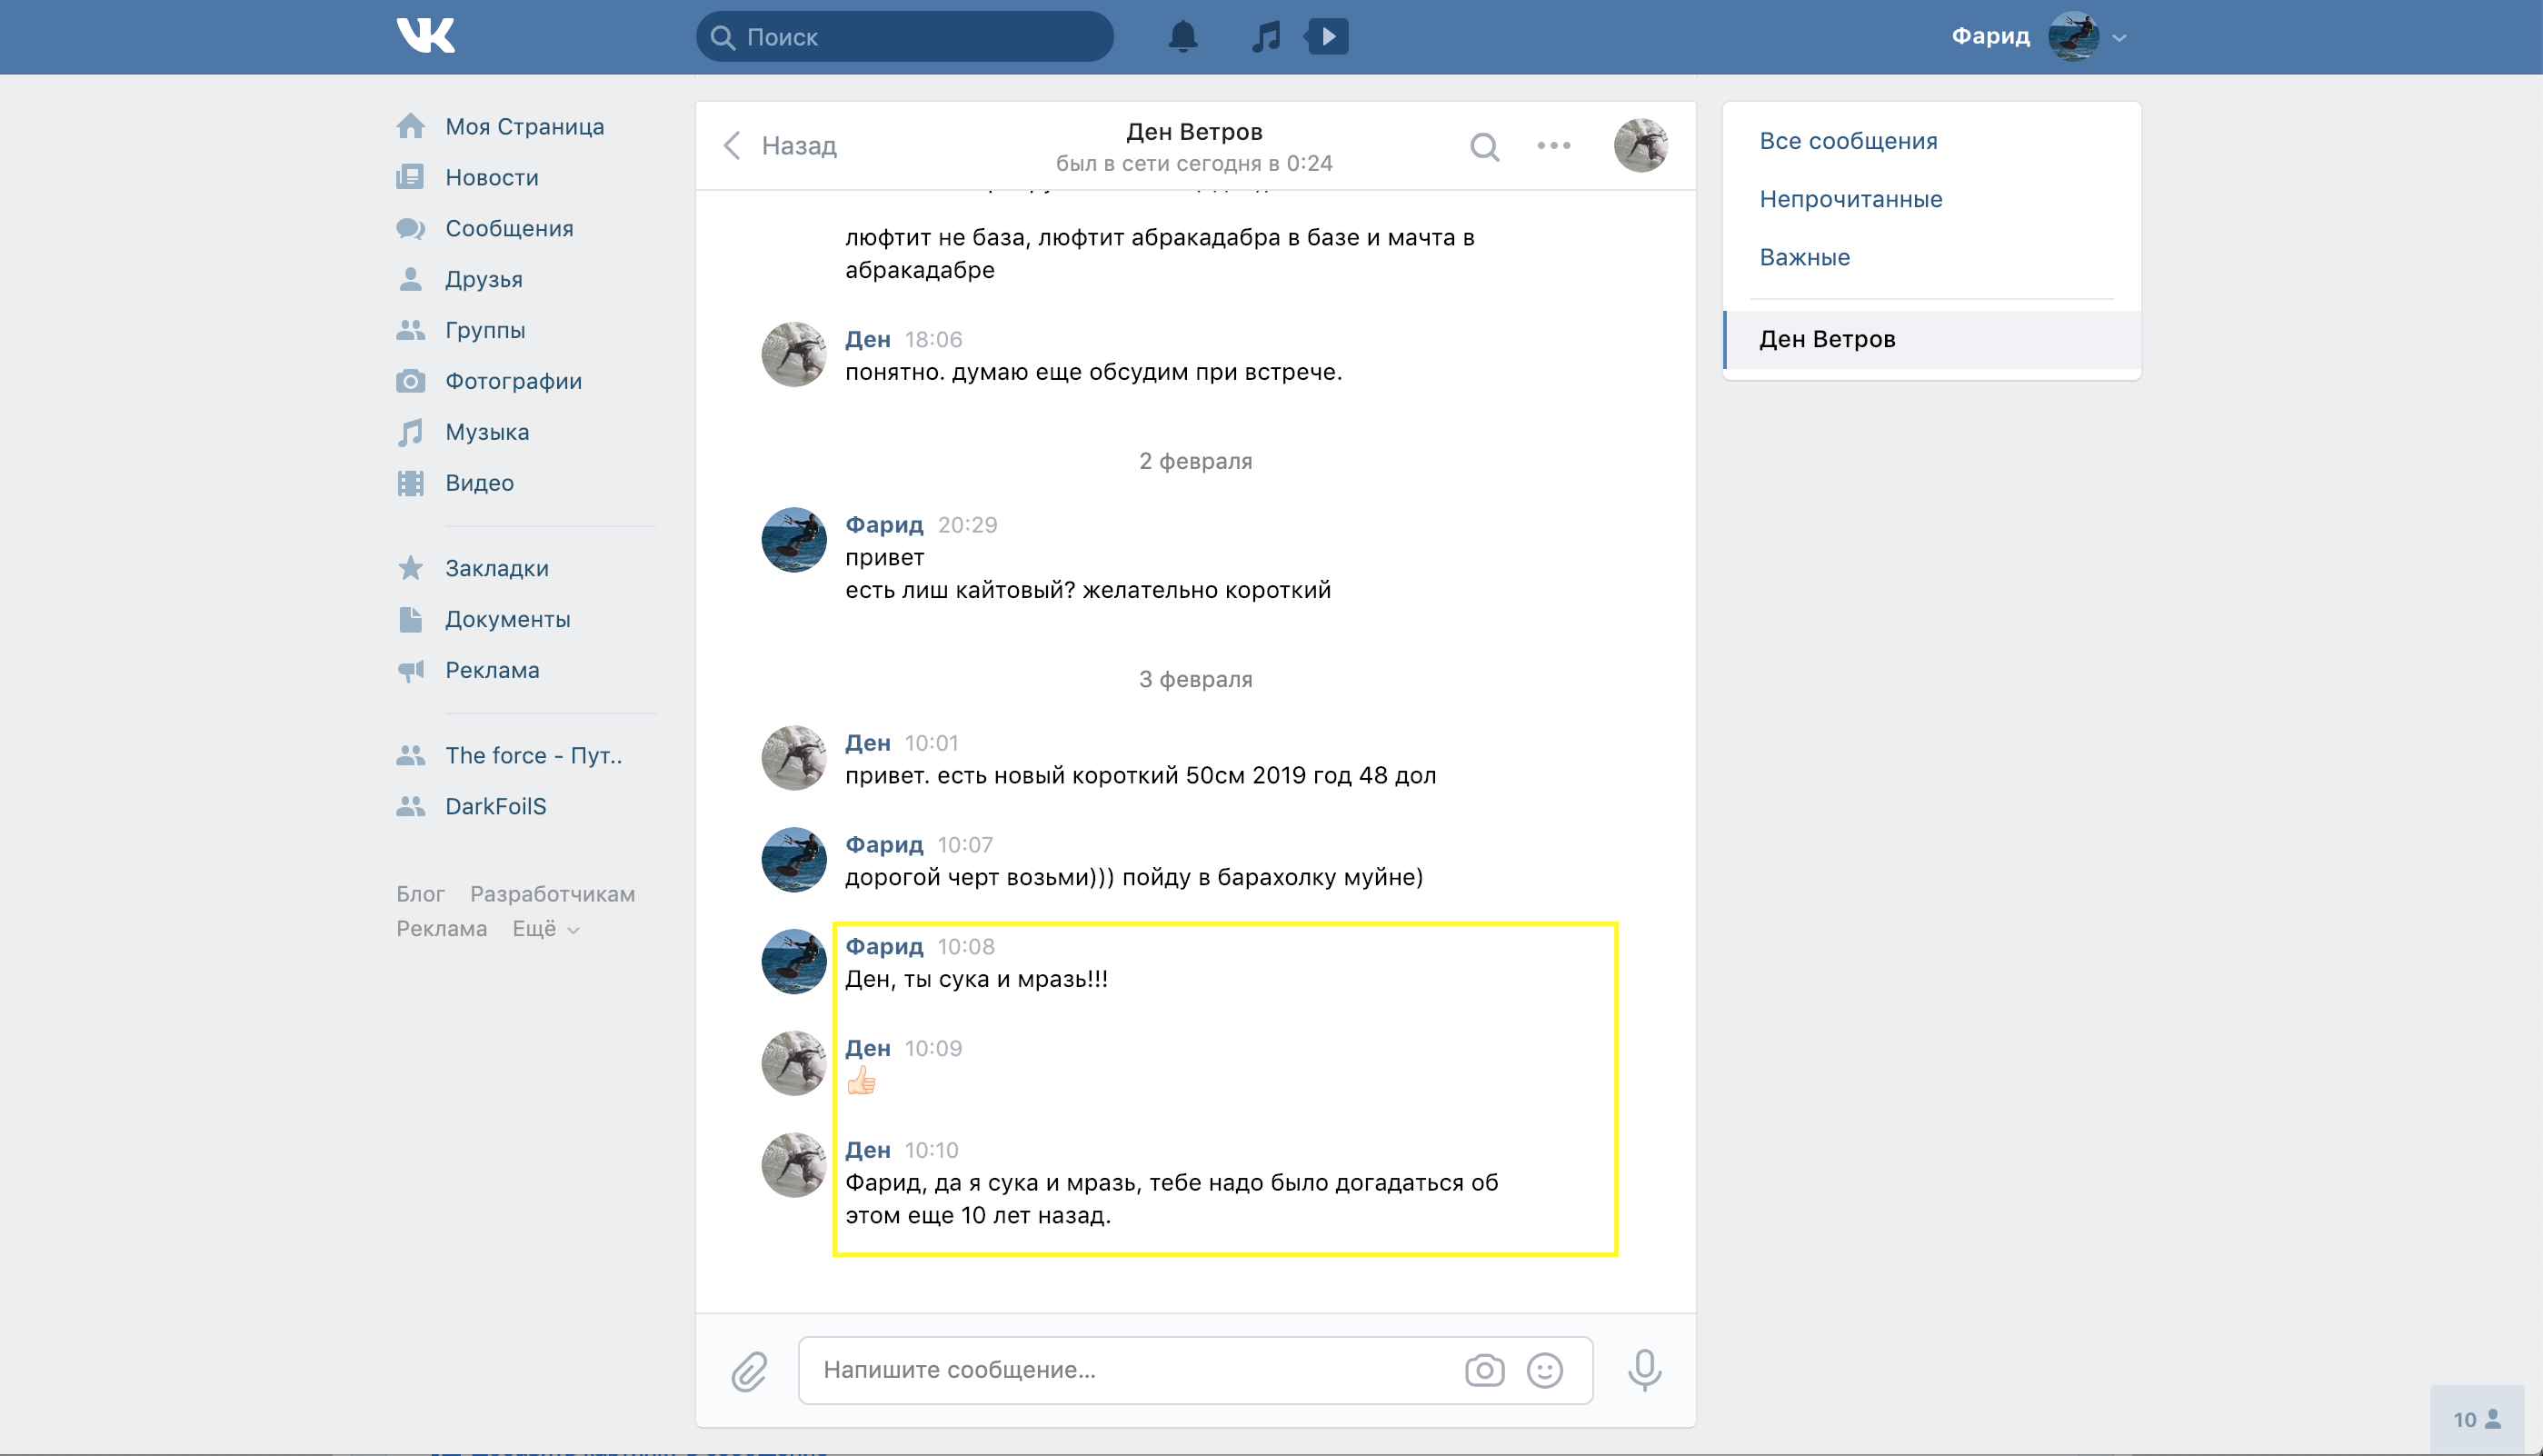Open the three dots conversation actions menu
Image resolution: width=2543 pixels, height=1456 pixels.
coord(1553,146)
